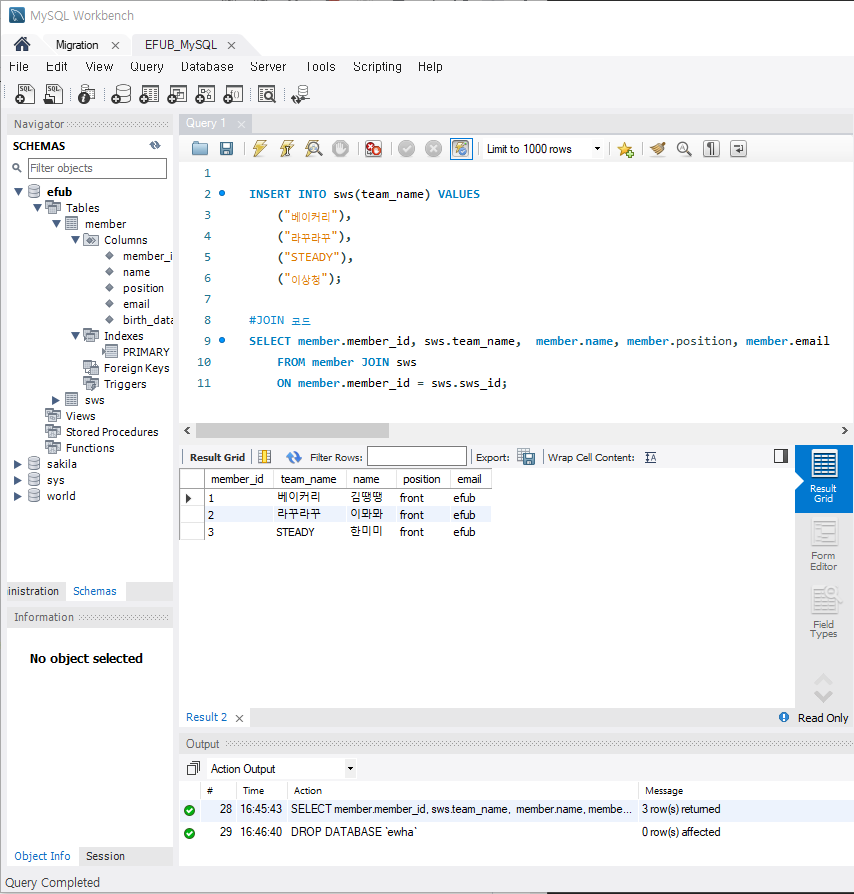Create a new function icon
Screen dimensions: 854x894
coord(233,94)
